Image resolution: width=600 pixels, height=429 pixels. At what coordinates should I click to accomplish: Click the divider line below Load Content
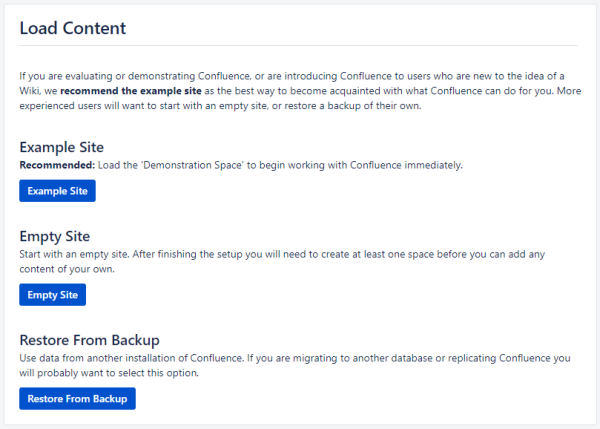[298, 46]
